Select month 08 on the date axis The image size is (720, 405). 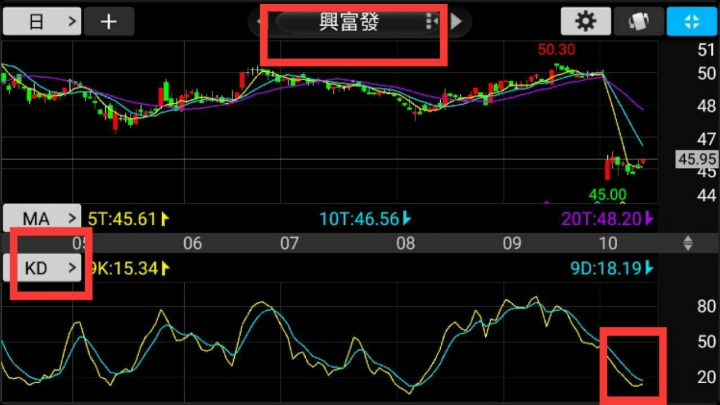405,243
